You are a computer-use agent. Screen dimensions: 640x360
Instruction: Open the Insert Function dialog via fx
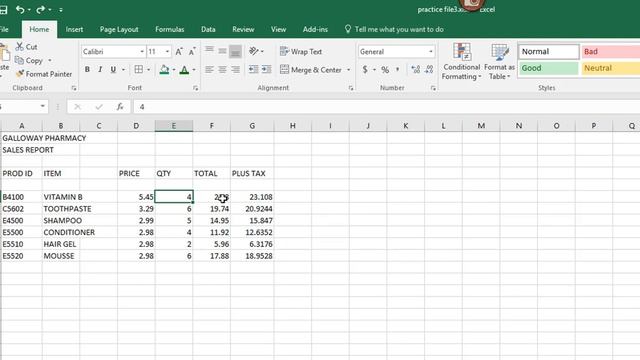click(x=120, y=107)
